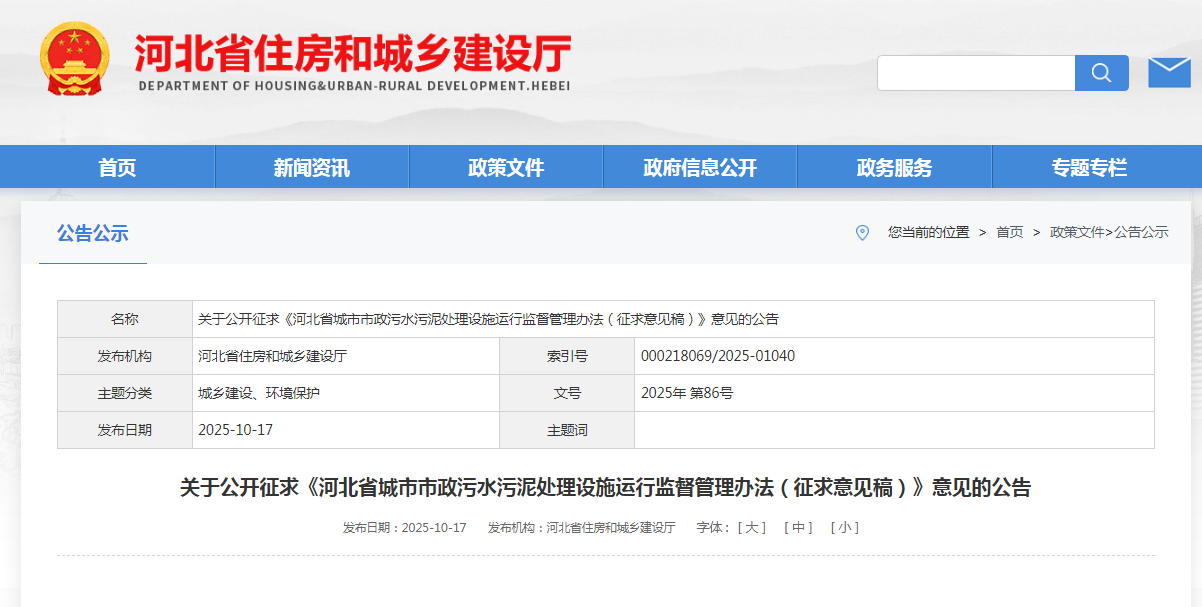Go to the 新闻资讯 menu
Image resolution: width=1202 pixels, height=607 pixels.
click(312, 167)
